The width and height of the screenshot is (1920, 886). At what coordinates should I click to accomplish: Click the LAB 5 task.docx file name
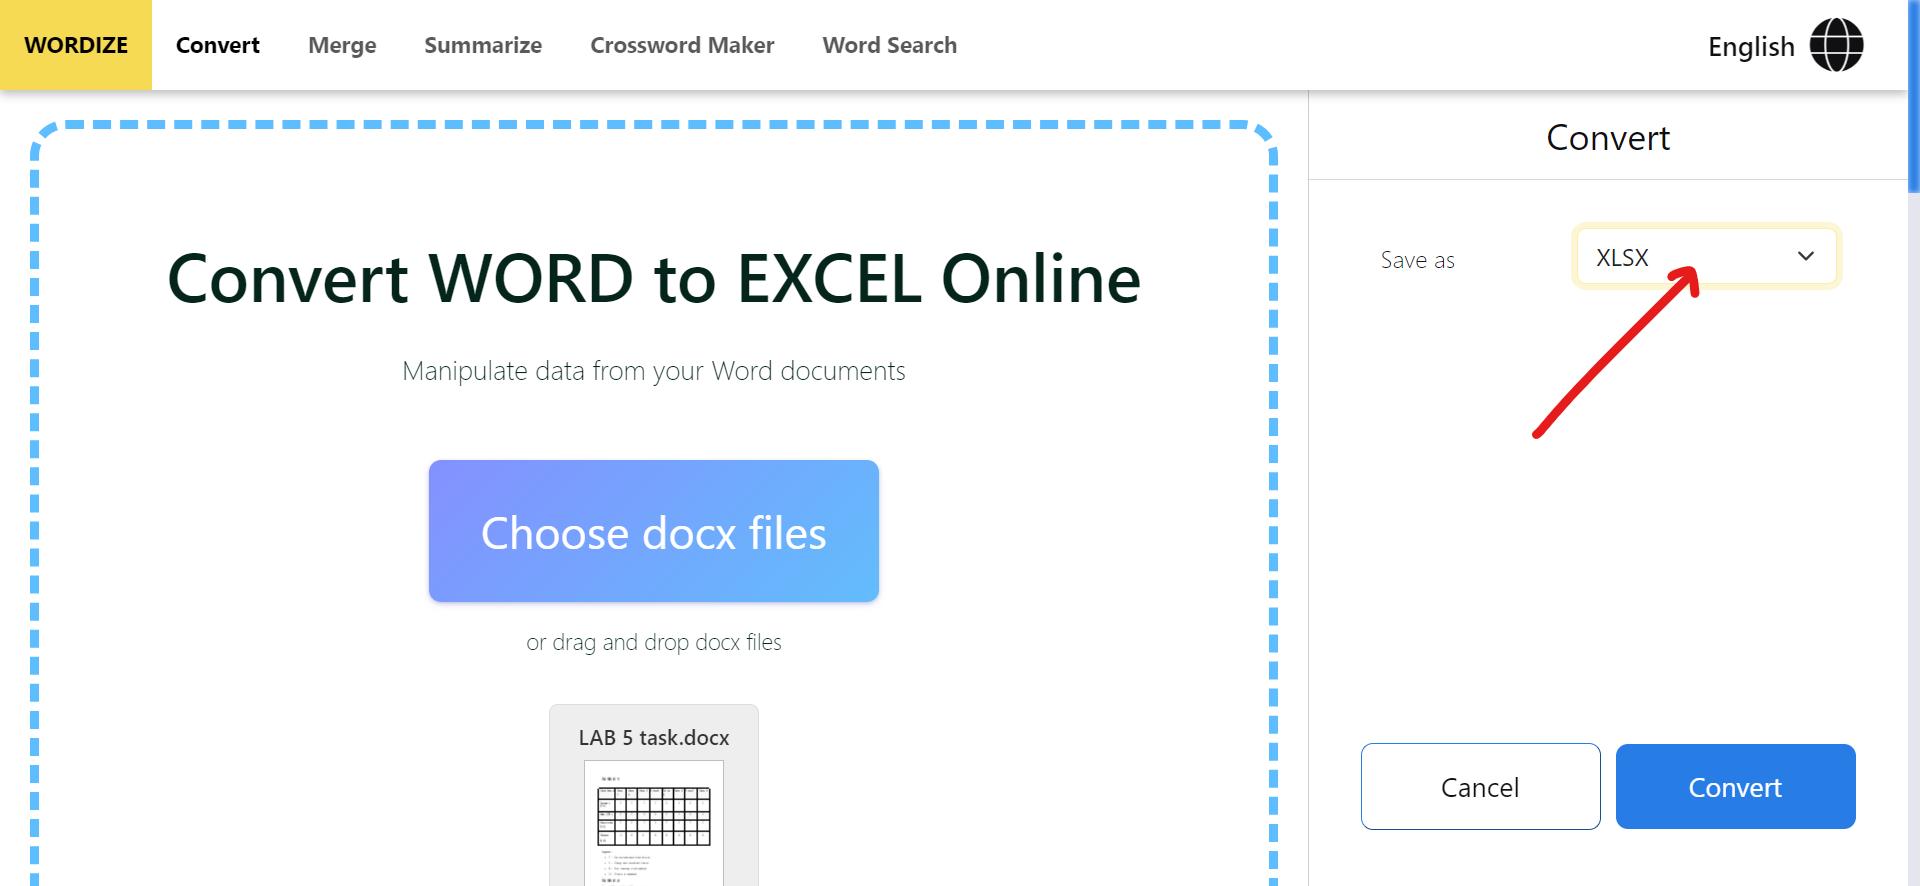pyautogui.click(x=654, y=738)
